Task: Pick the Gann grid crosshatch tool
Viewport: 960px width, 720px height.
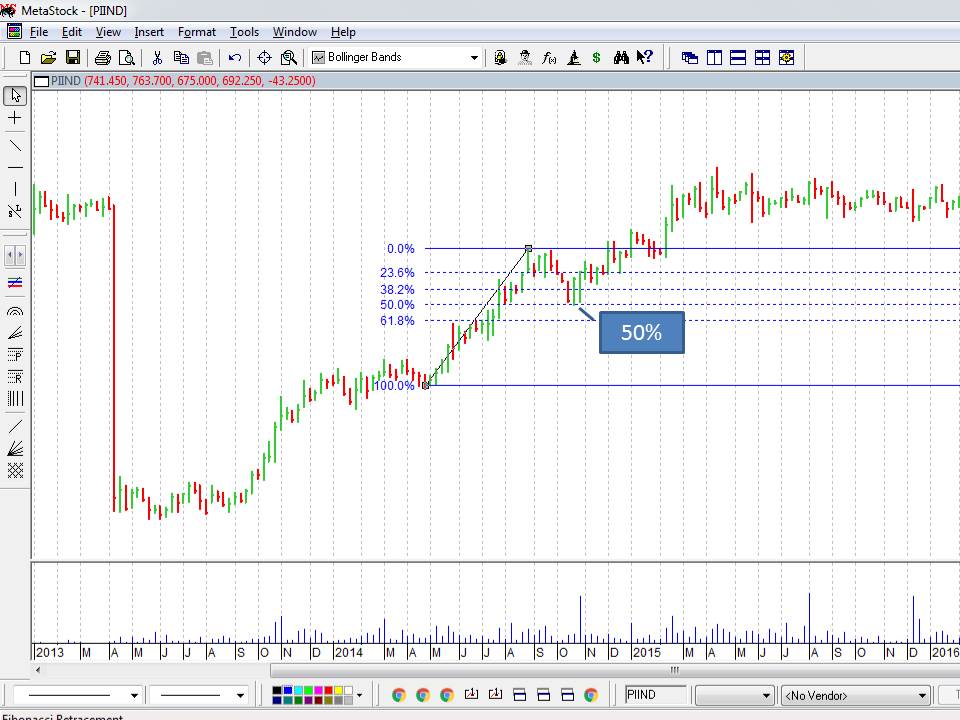Action: click(x=15, y=471)
